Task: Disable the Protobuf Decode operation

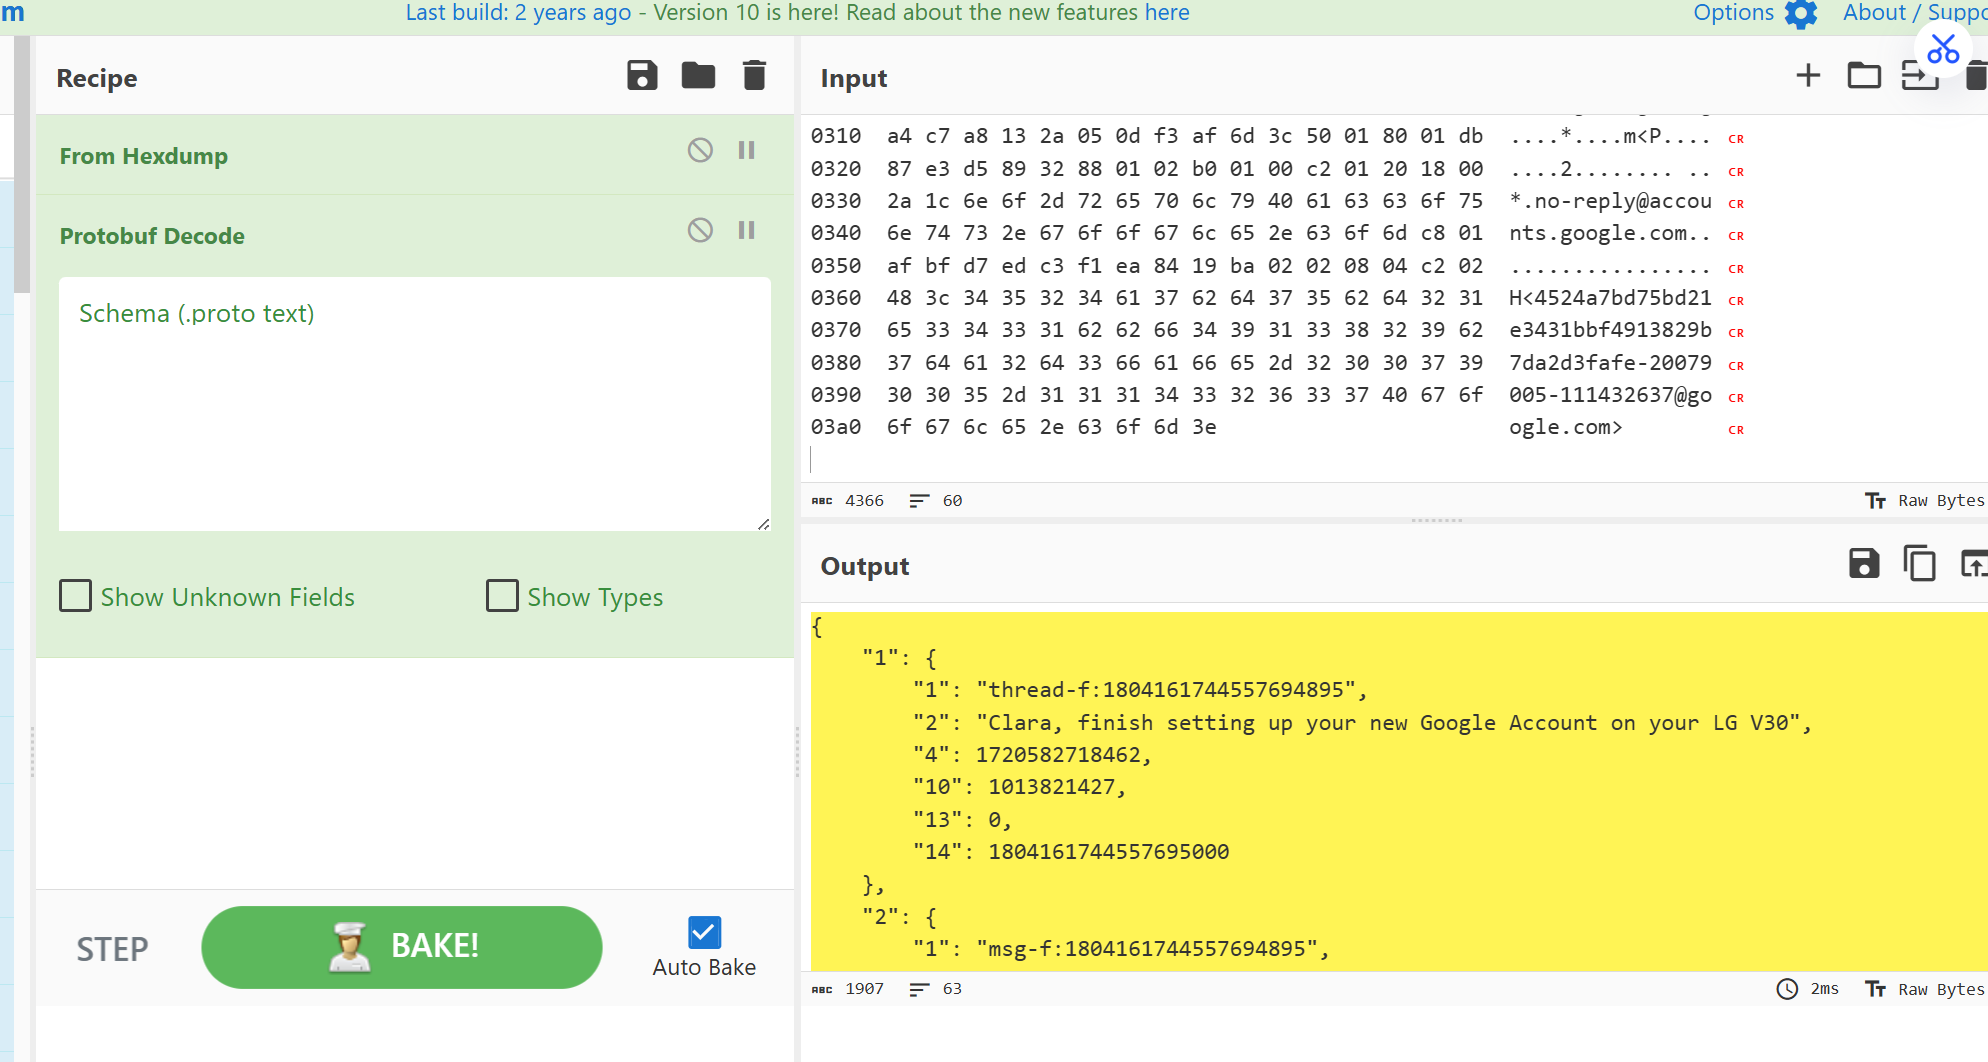Action: tap(700, 231)
